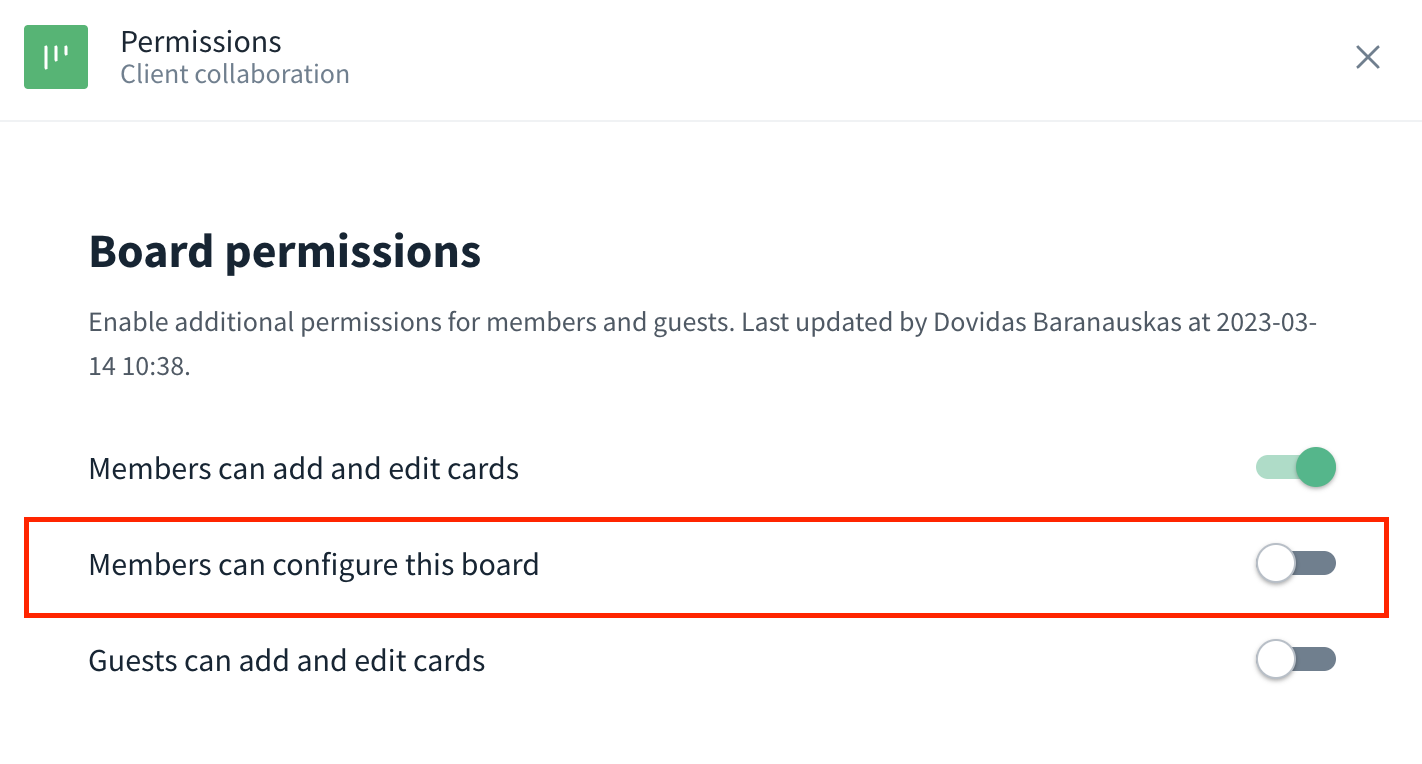1422x764 pixels.
Task: Click the "Members can add and edit cards" label
Action: coord(304,468)
